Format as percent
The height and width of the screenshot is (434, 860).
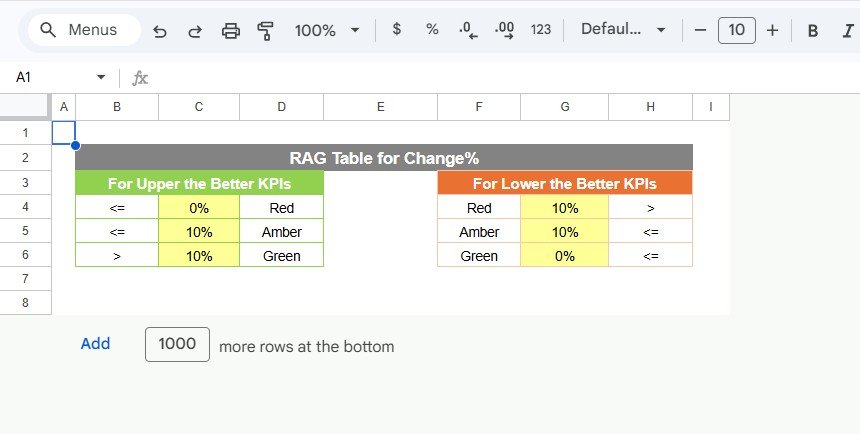coord(432,30)
